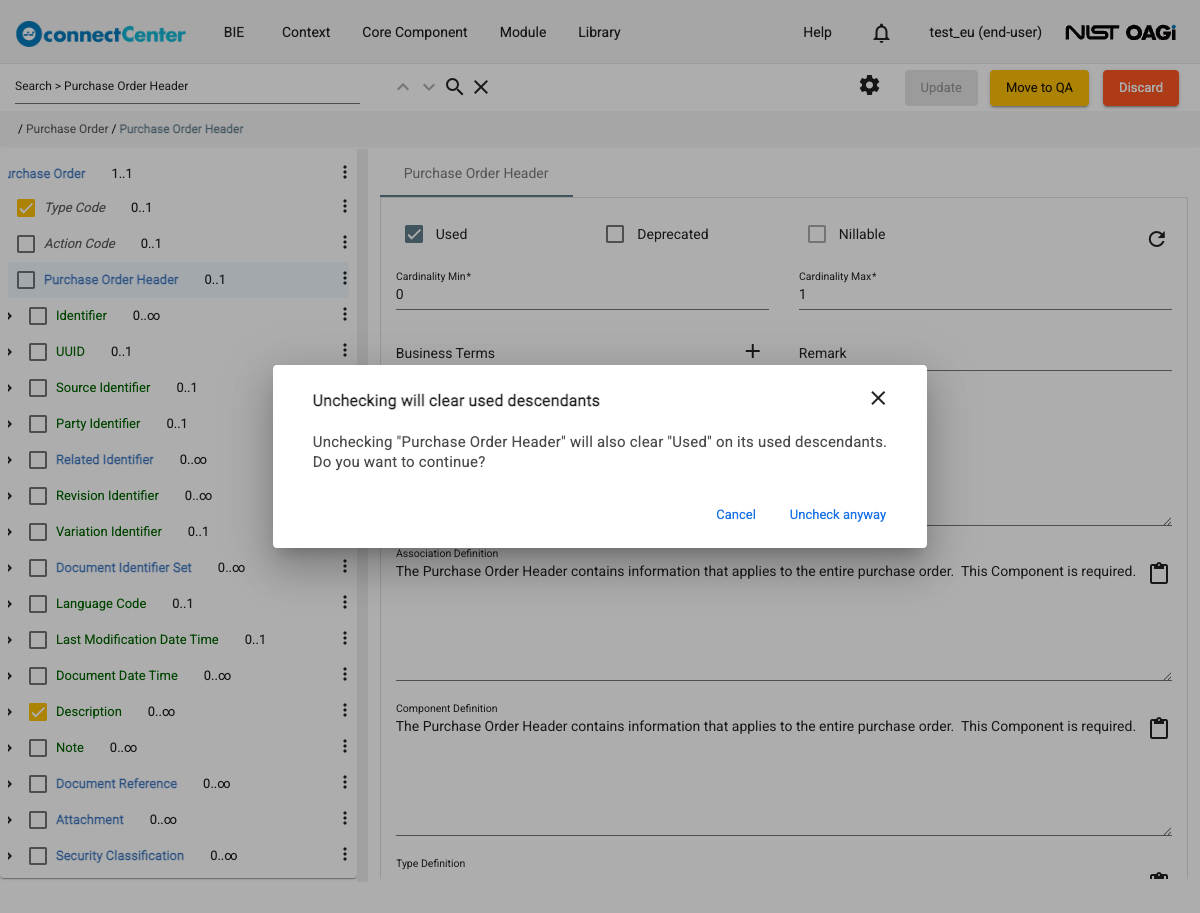Image resolution: width=1200 pixels, height=913 pixels.
Task: Select the Purchase Order Header tab
Action: 476,173
